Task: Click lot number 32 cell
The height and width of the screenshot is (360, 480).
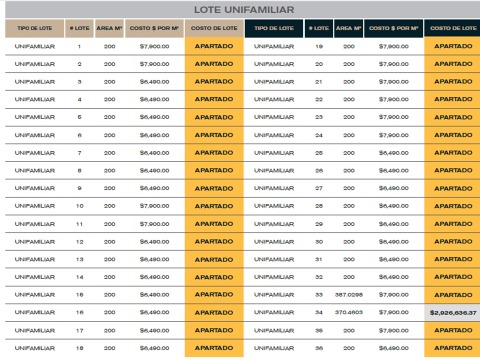Action: coord(319,277)
